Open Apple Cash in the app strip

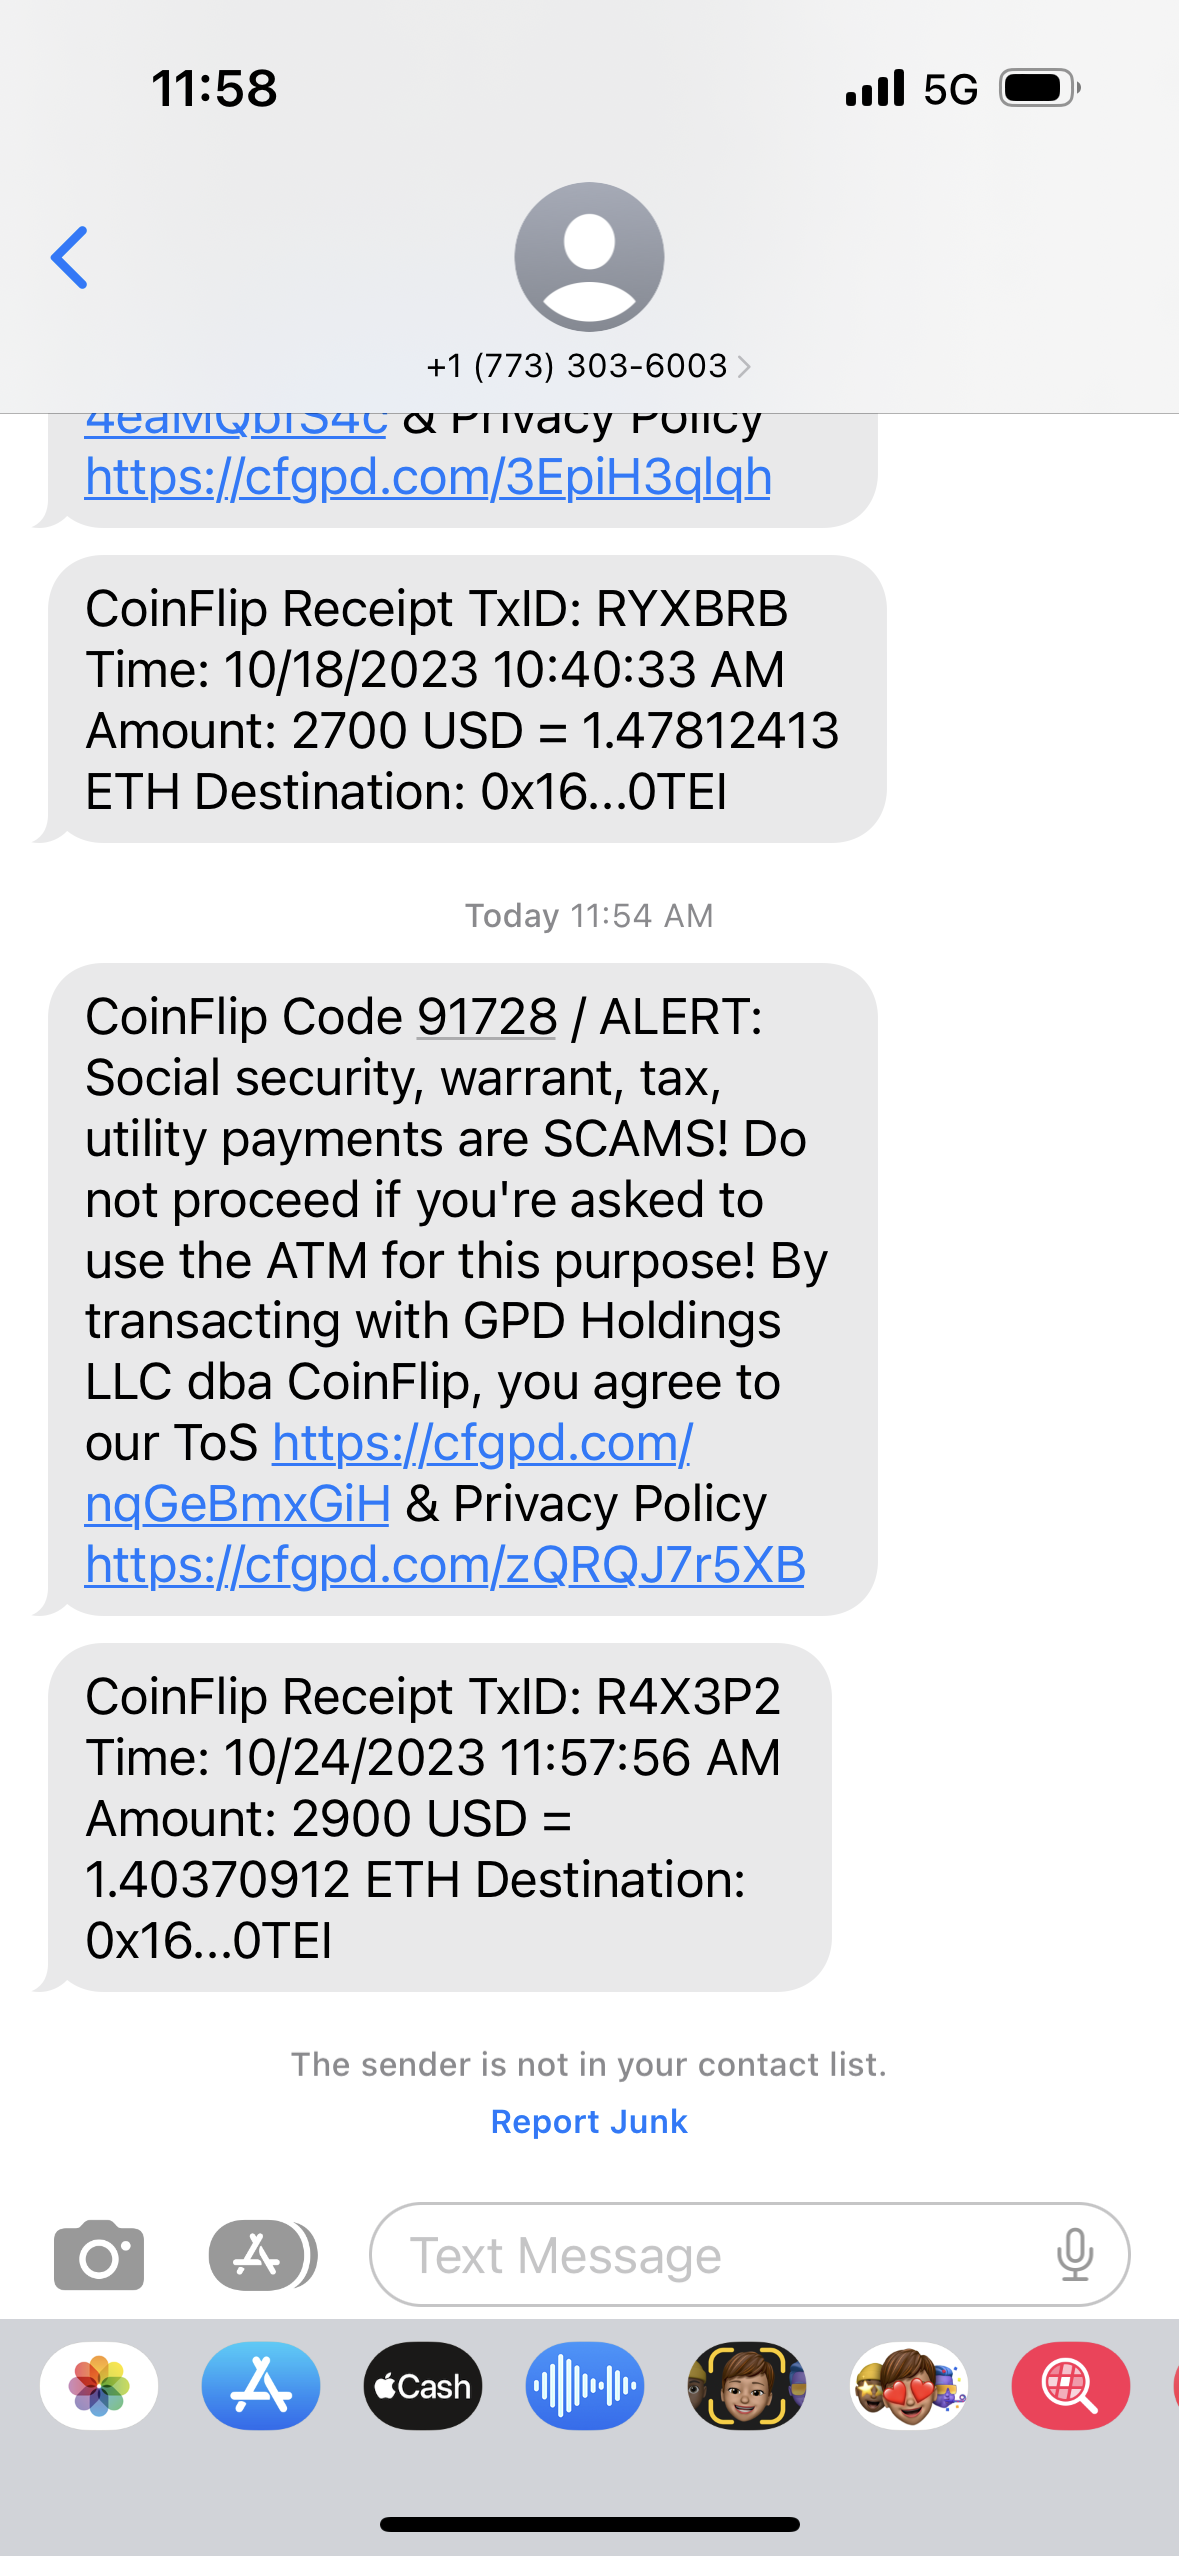click(423, 2386)
